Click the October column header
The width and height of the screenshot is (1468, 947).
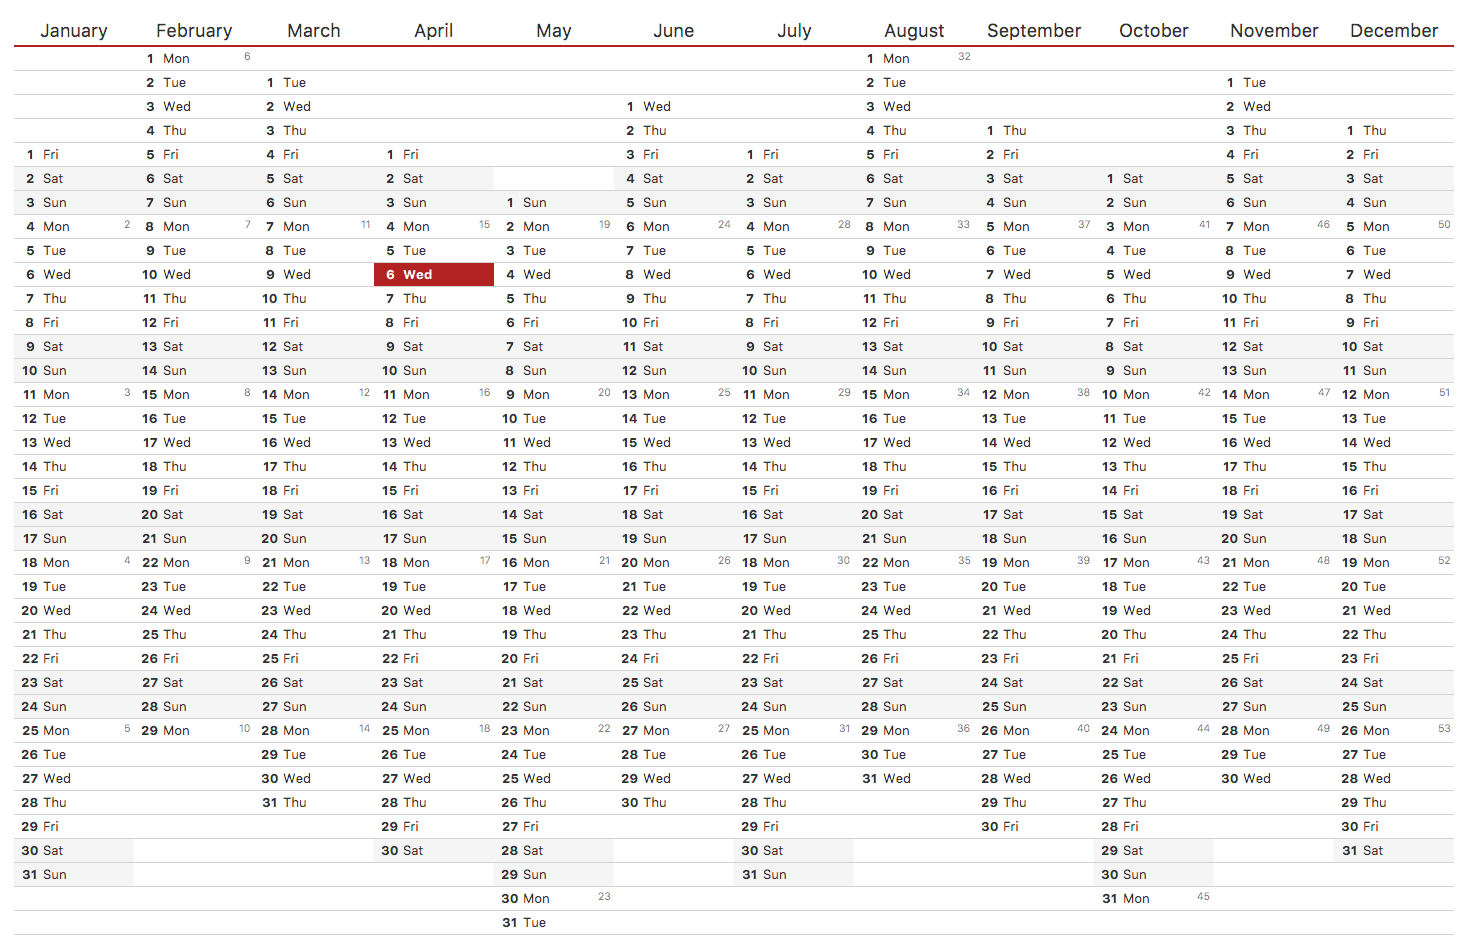click(x=1154, y=31)
